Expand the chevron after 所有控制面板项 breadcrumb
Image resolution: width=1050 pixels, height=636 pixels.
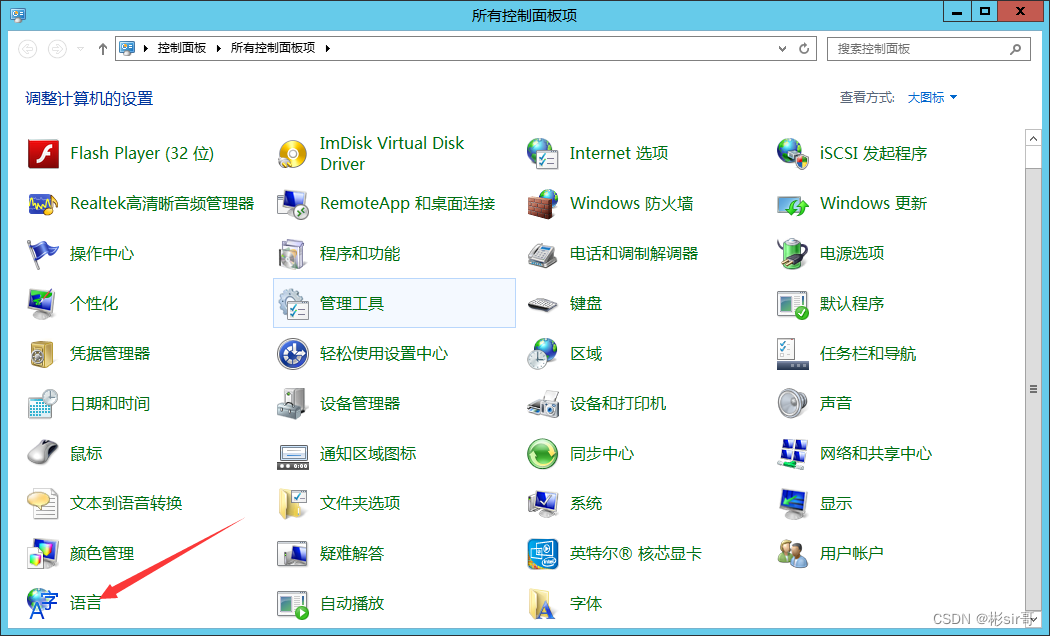point(327,48)
